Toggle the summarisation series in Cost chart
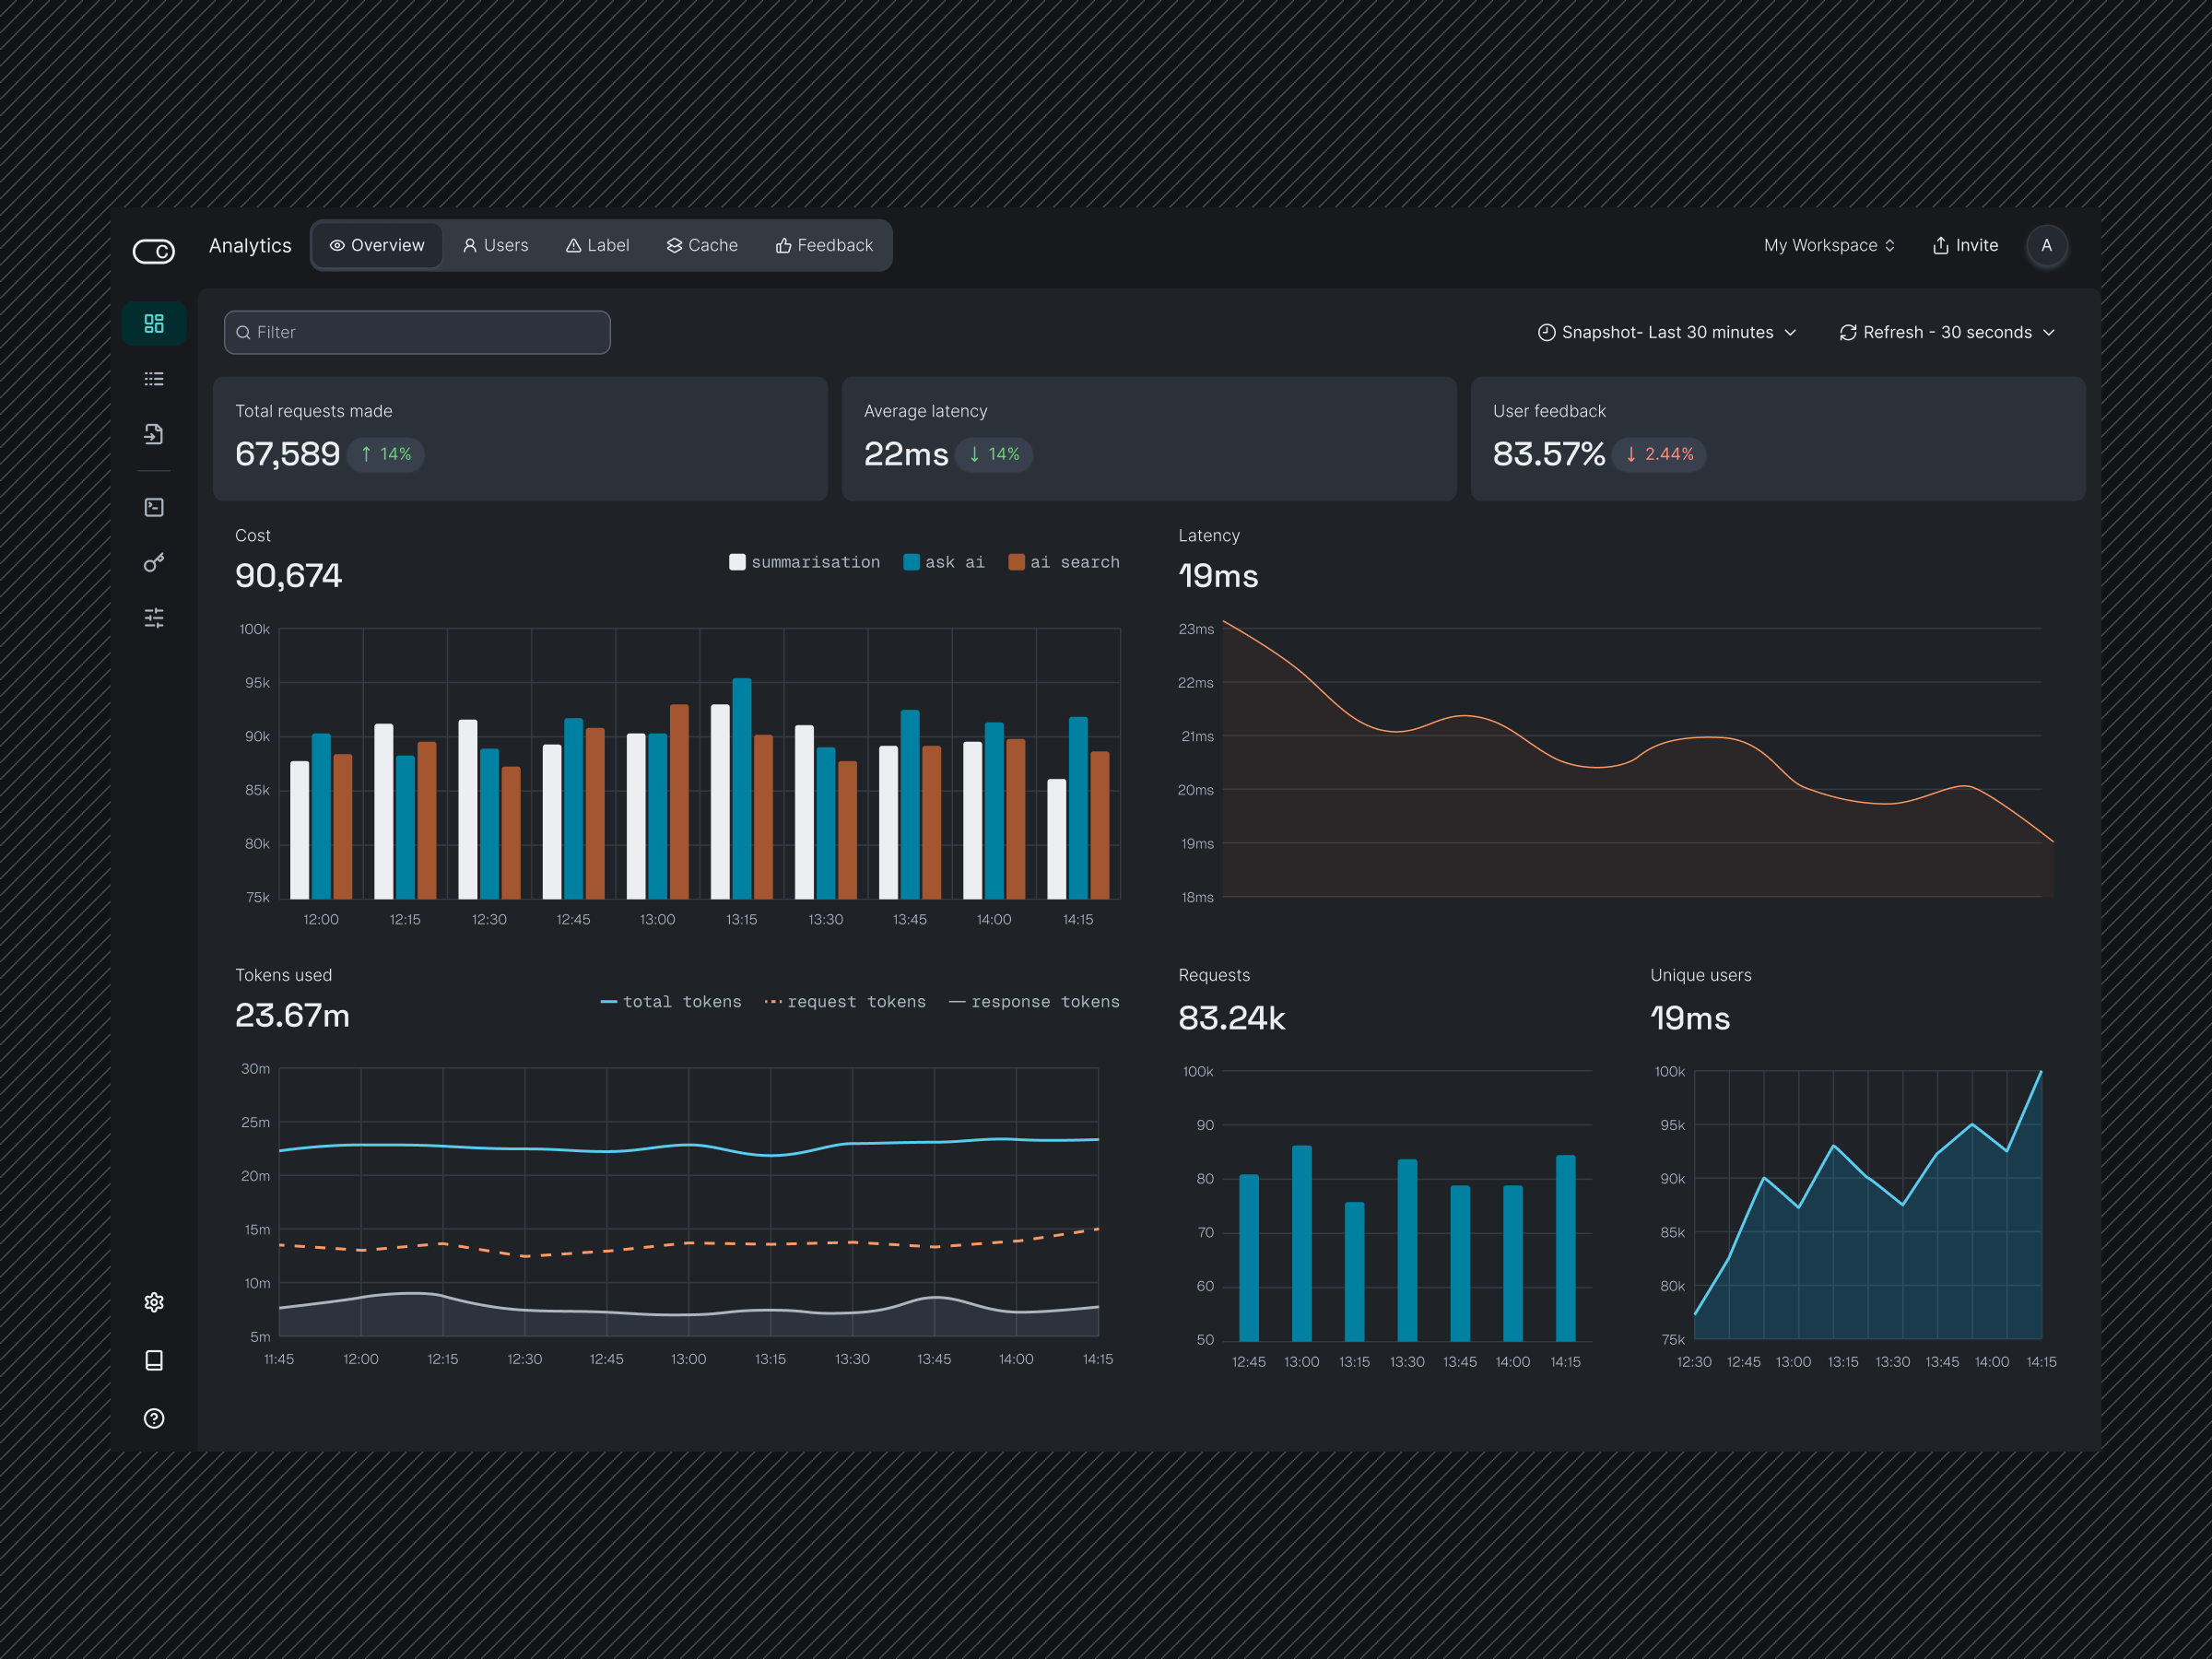The height and width of the screenshot is (1659, 2212). pyautogui.click(x=804, y=561)
